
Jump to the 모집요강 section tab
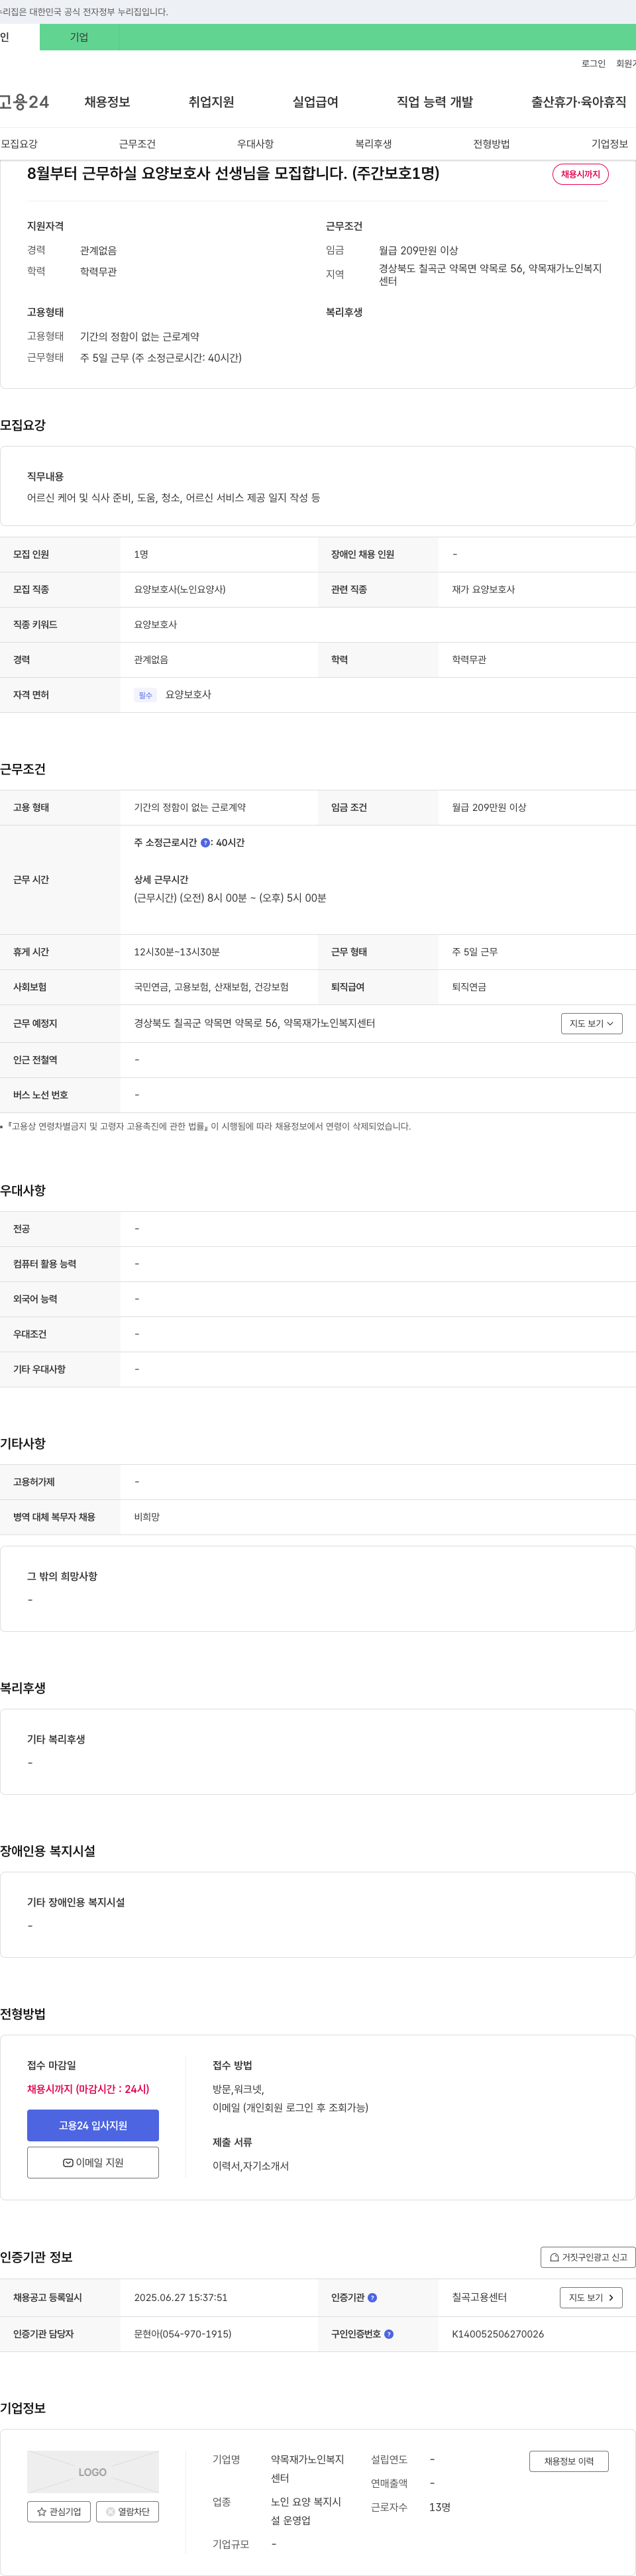[x=19, y=144]
